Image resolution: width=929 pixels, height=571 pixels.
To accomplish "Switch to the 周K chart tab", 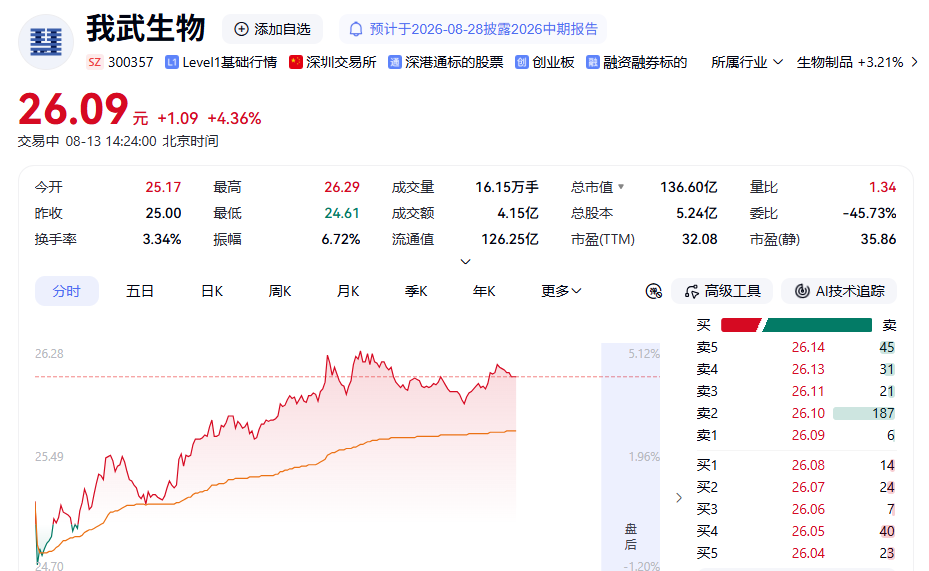I will click(280, 291).
